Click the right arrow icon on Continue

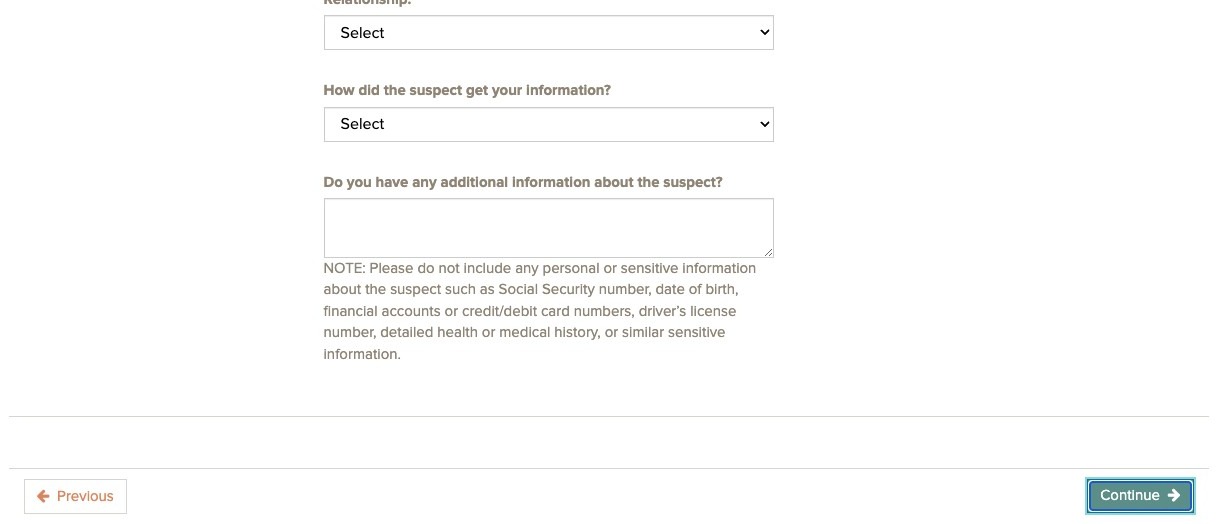pyautogui.click(x=1174, y=495)
